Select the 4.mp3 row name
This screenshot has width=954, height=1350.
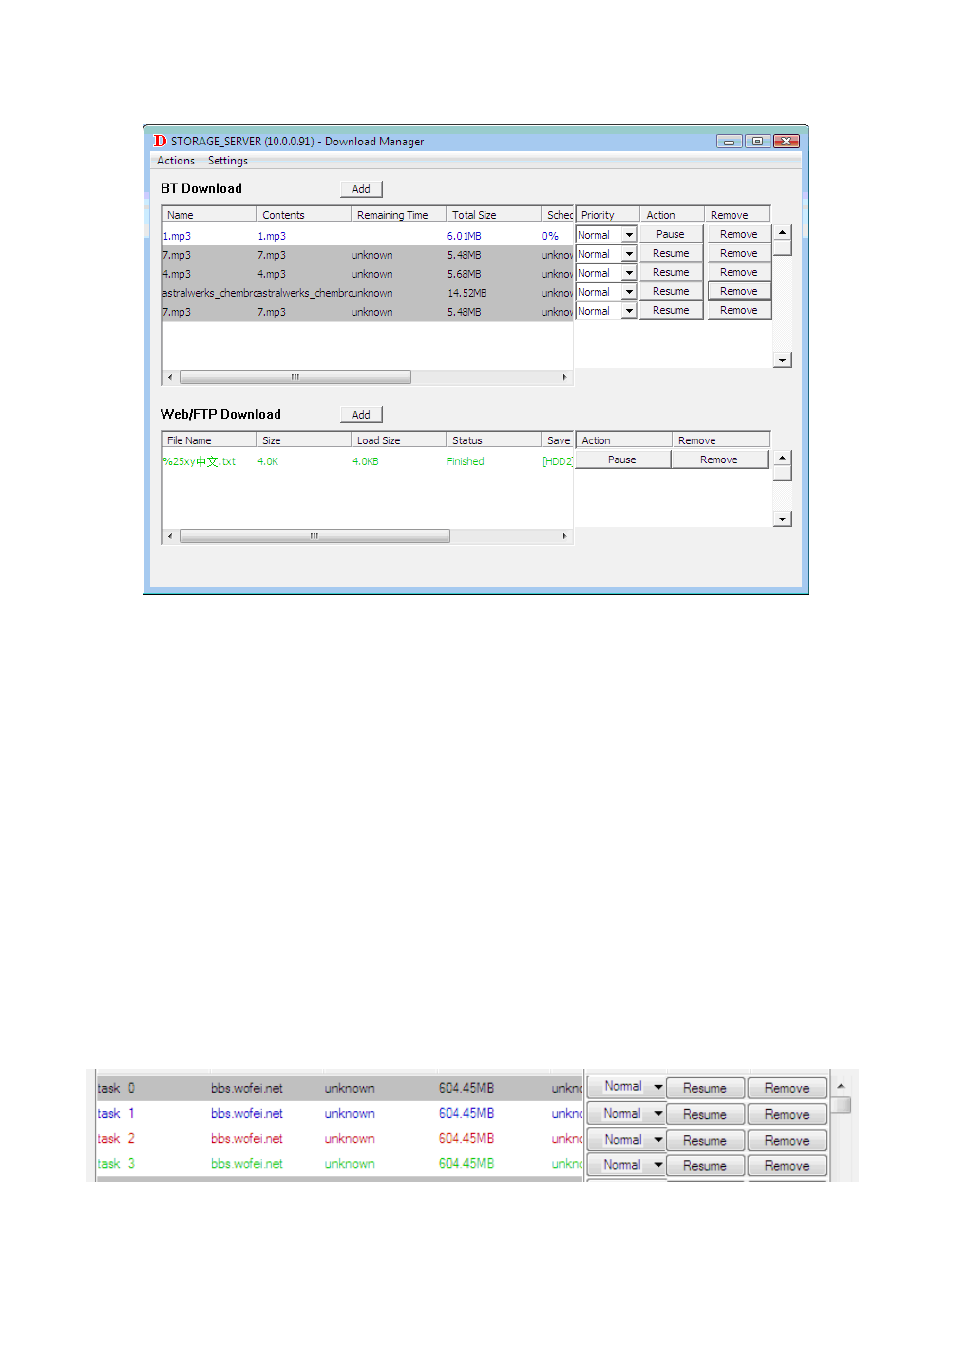click(177, 274)
